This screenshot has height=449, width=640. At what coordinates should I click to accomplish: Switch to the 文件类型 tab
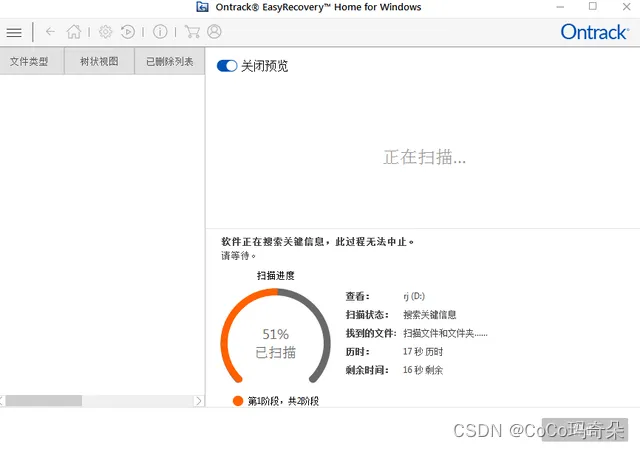click(x=31, y=61)
